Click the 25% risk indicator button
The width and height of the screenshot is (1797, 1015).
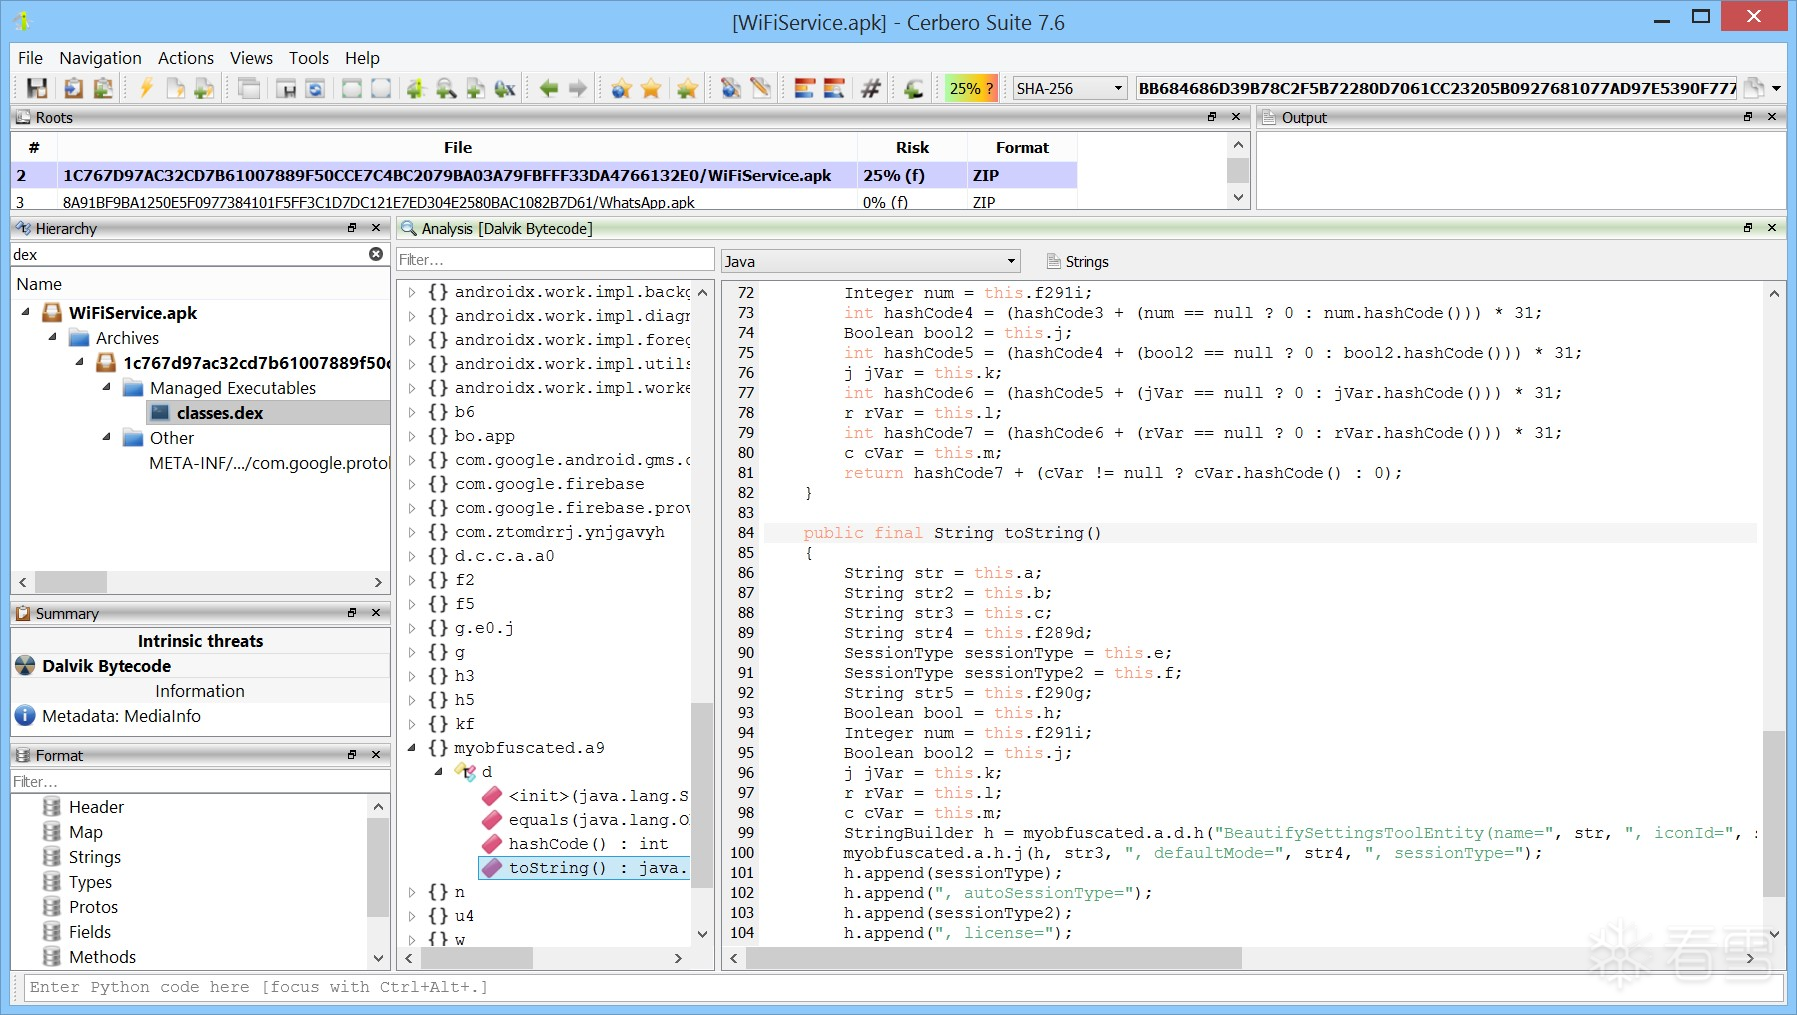coord(971,88)
